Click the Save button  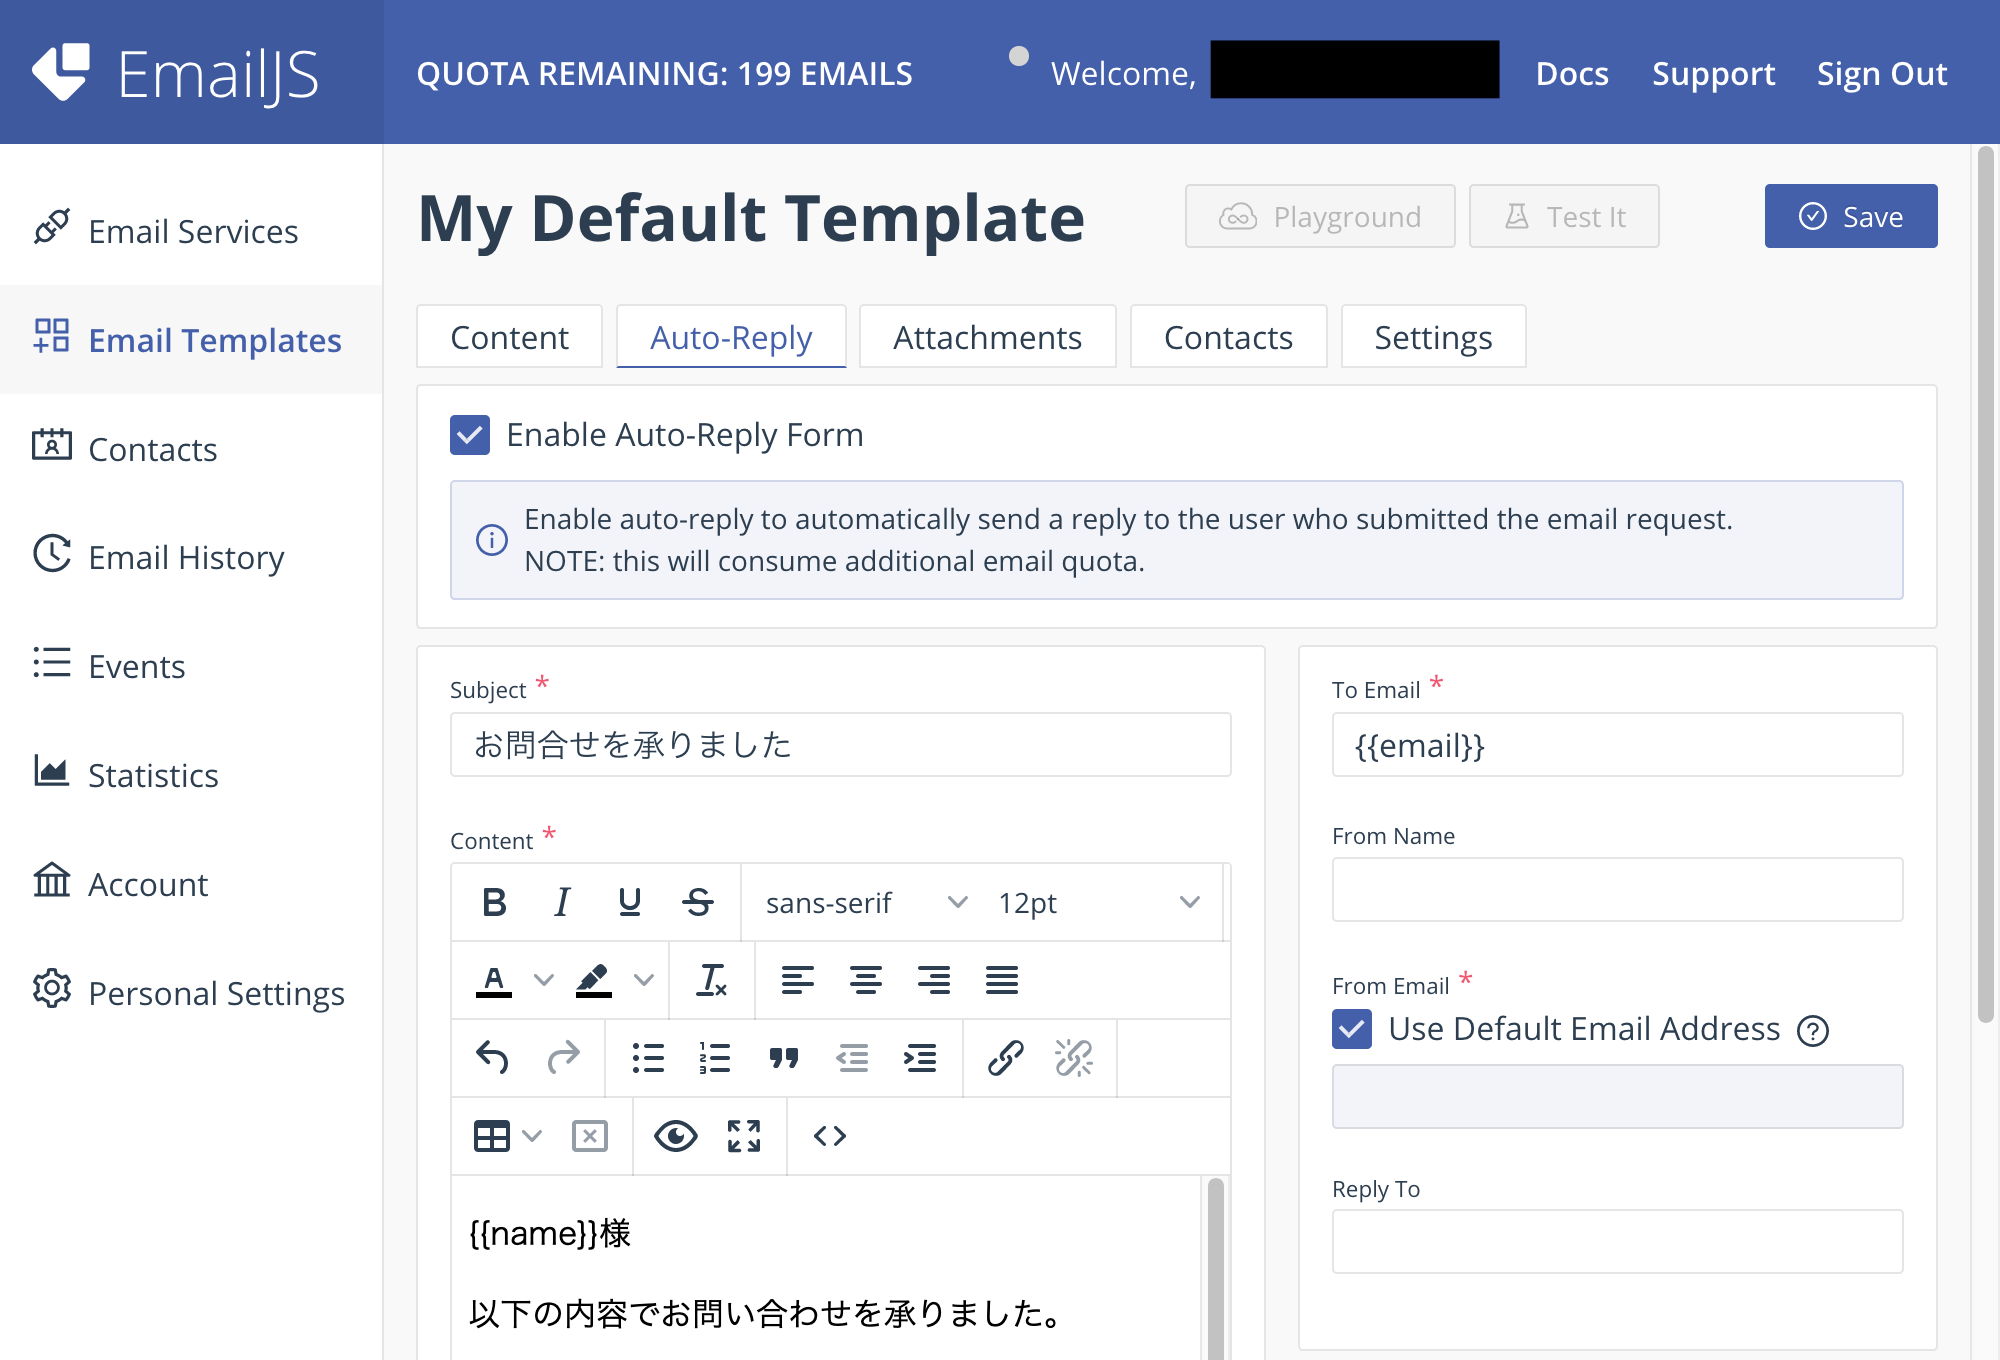(x=1850, y=216)
